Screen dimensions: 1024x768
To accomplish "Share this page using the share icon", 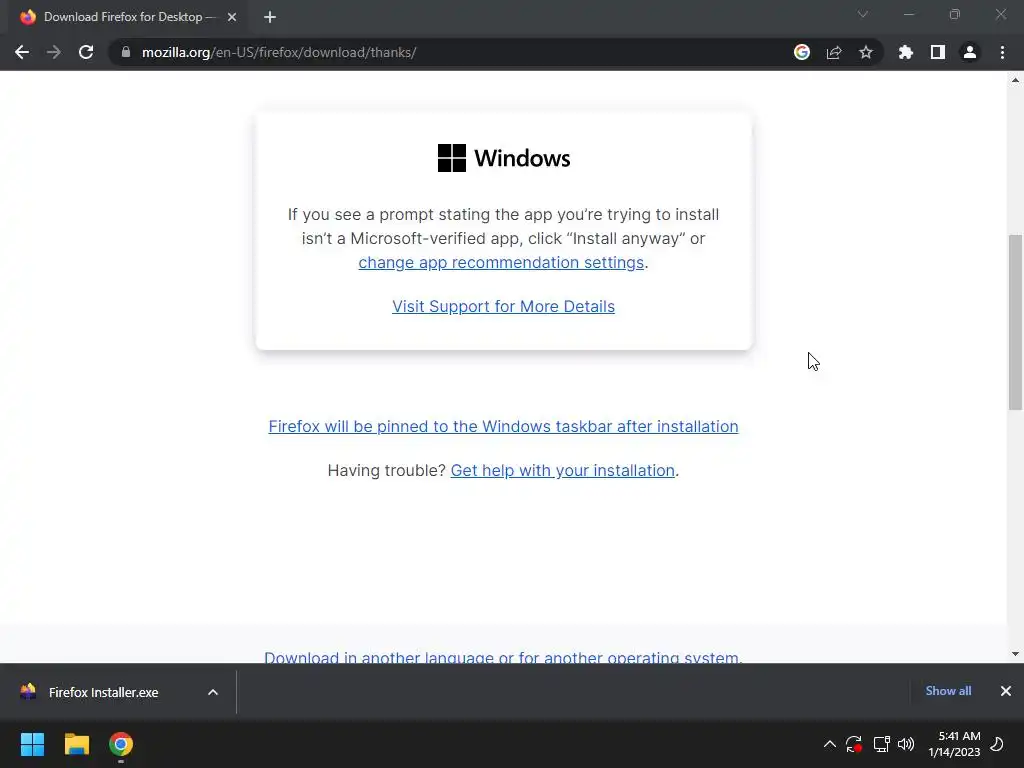I will [834, 52].
